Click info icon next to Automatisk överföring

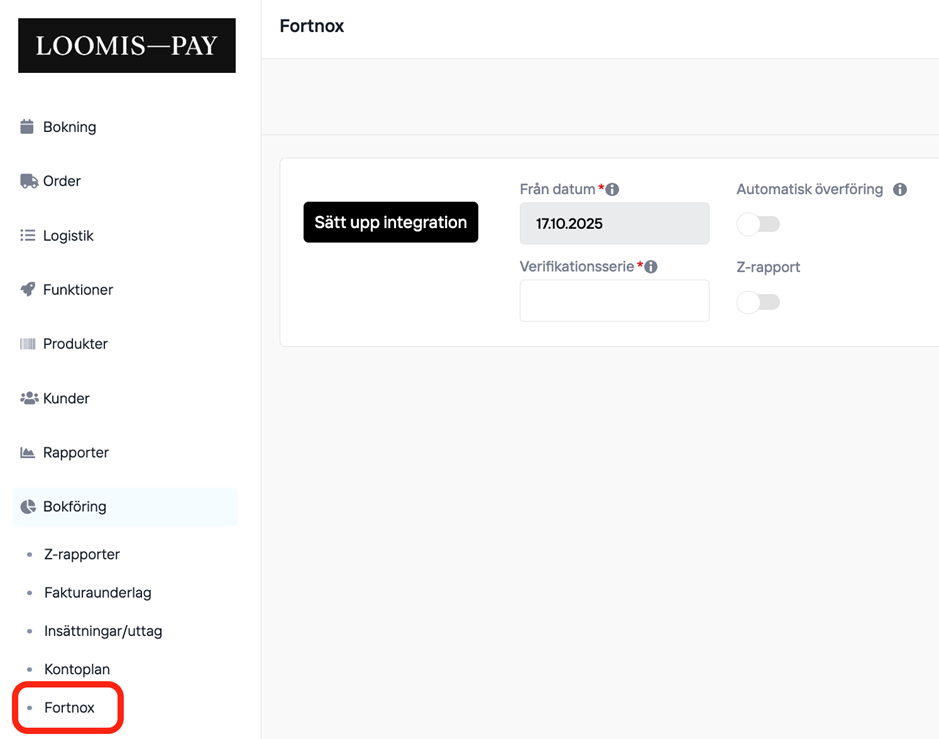click(900, 190)
